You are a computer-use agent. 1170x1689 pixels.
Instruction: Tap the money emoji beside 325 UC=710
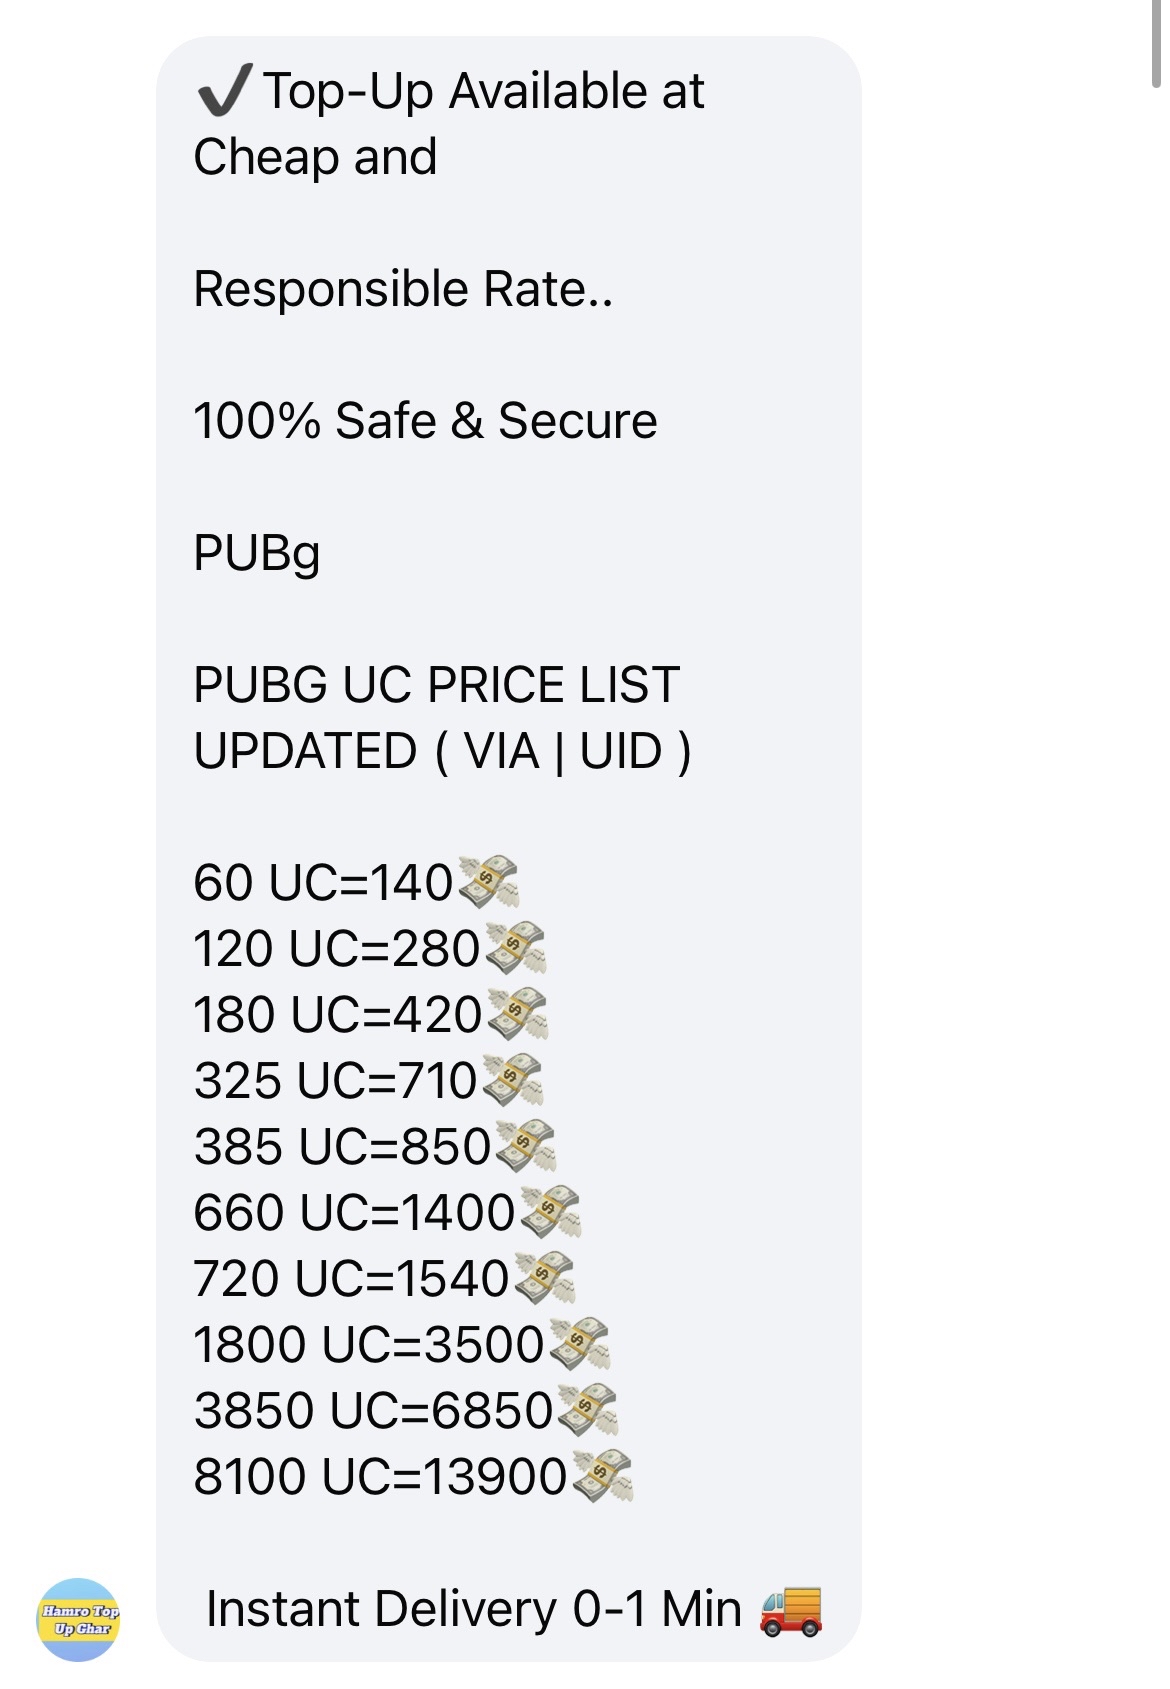pyautogui.click(x=512, y=1080)
